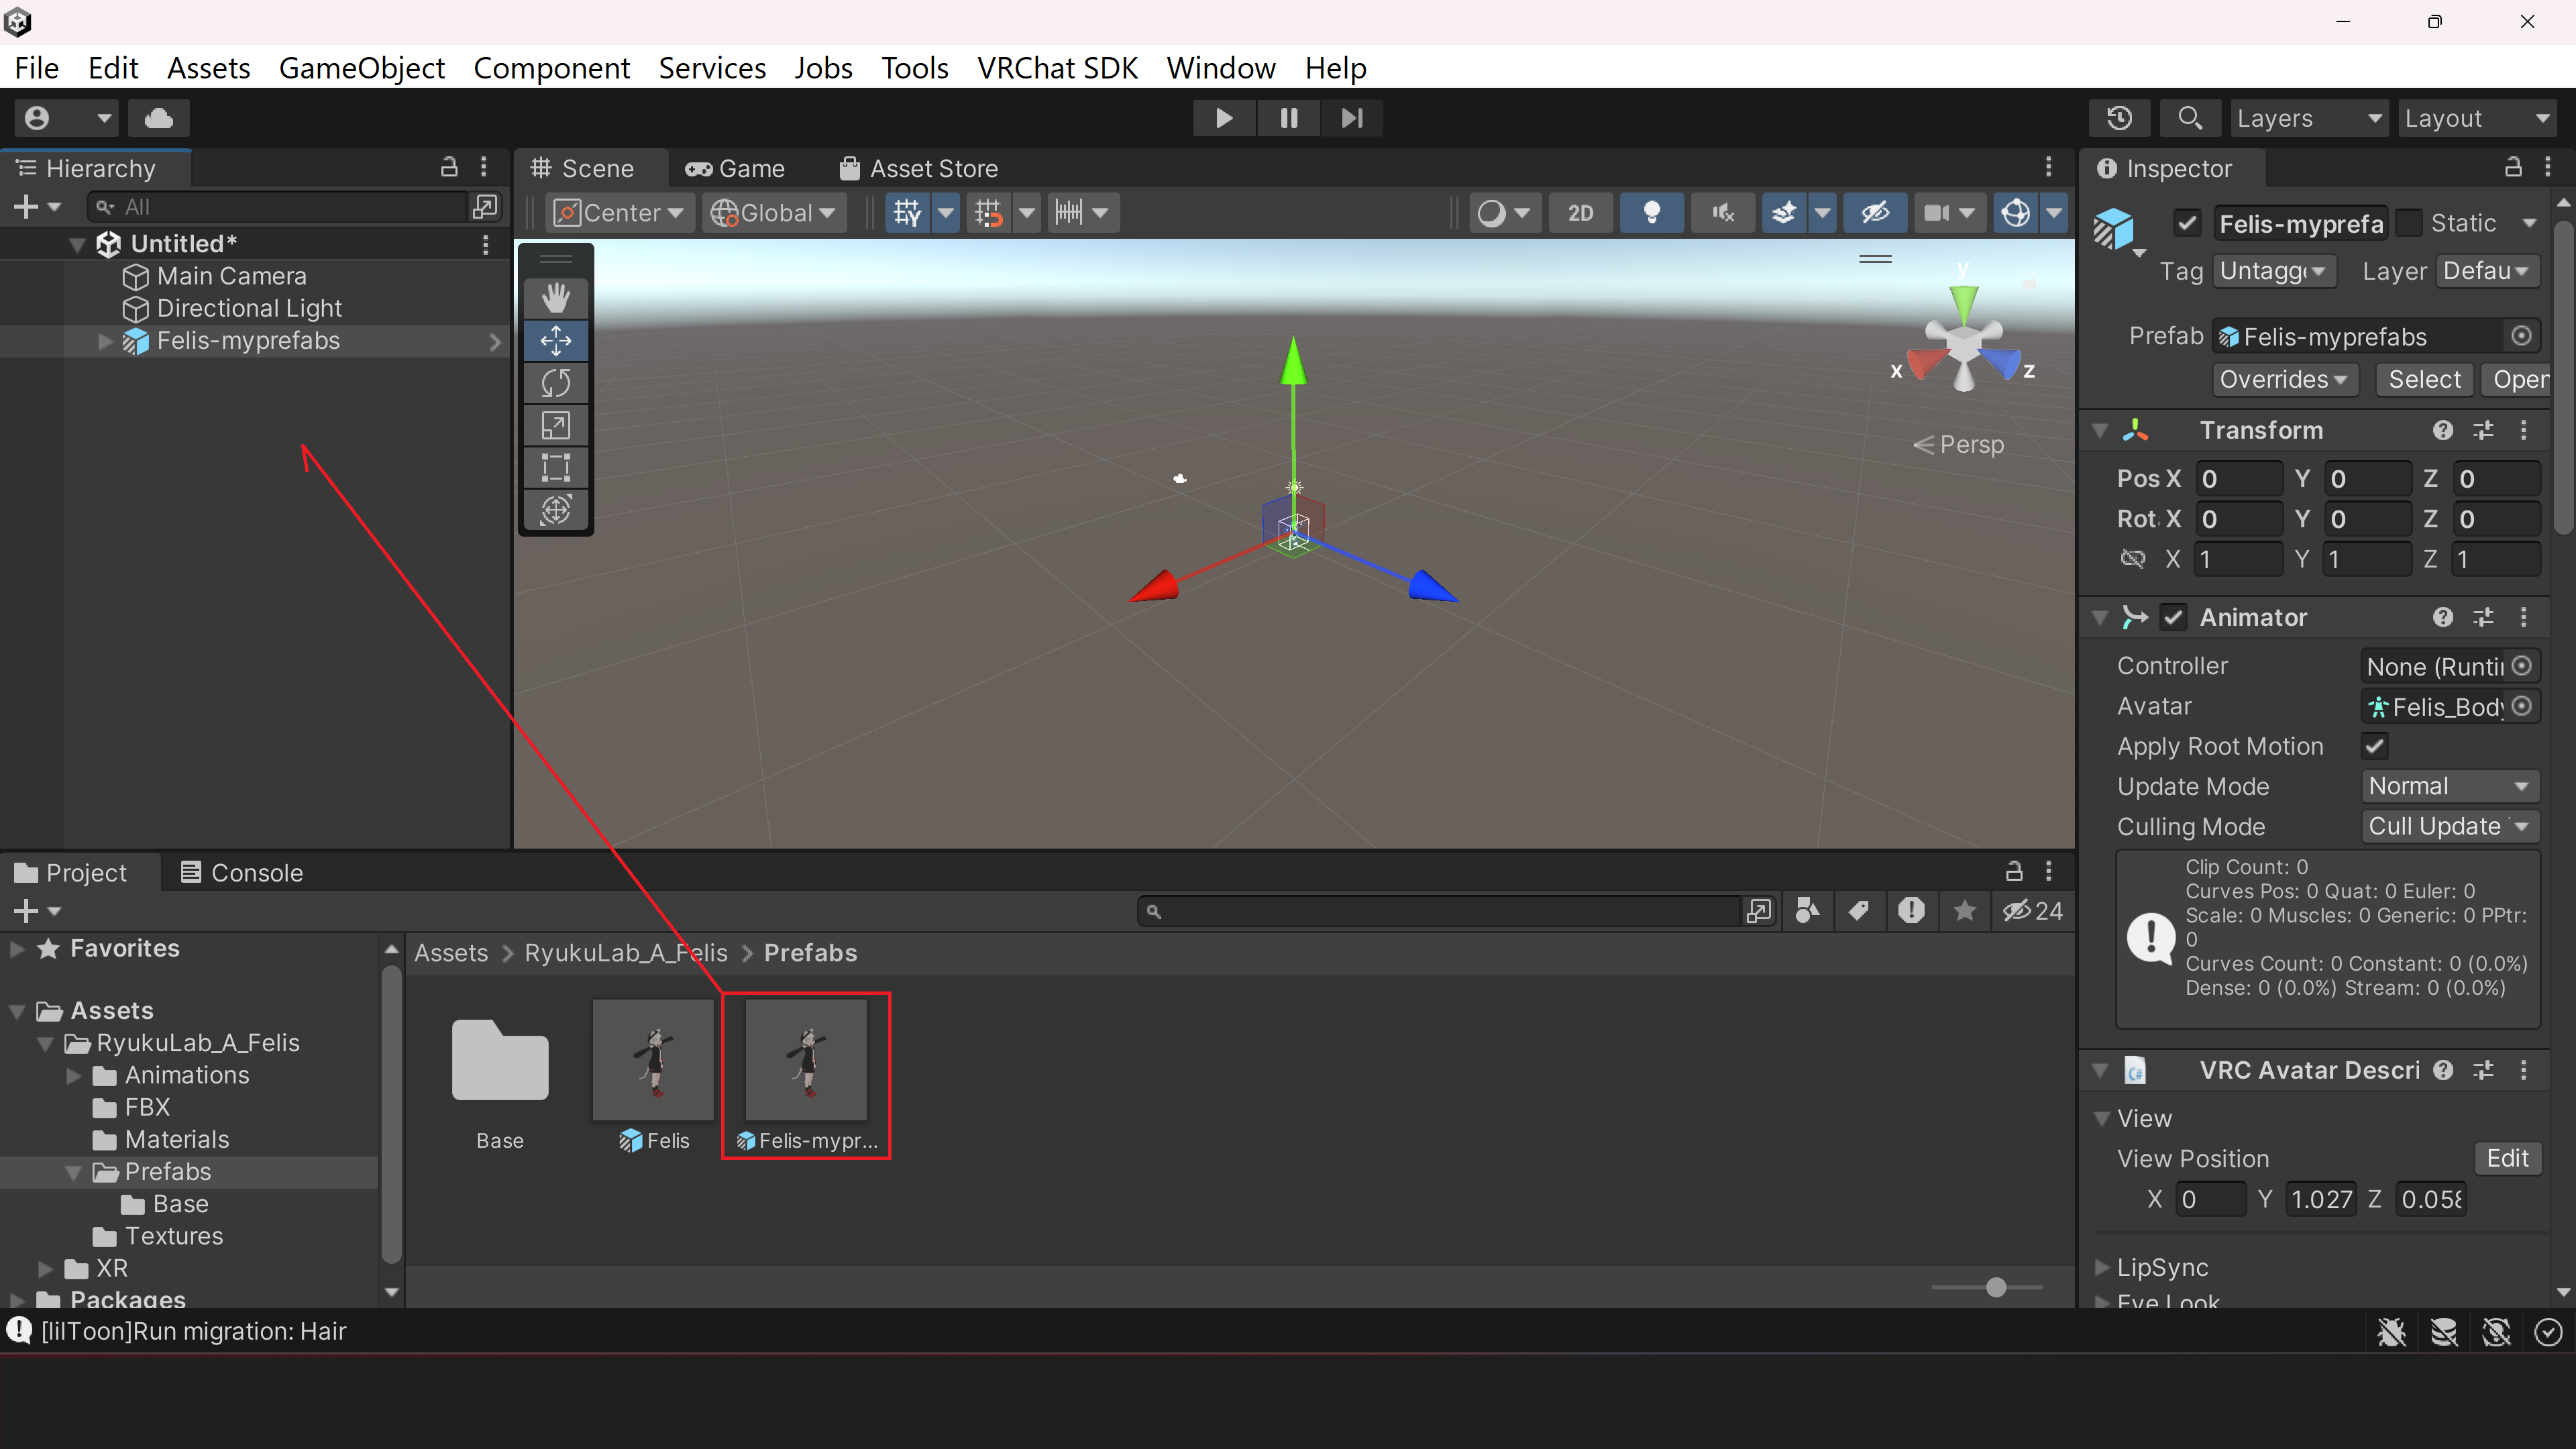This screenshot has width=2576, height=1449.
Task: Select the Hand view tool
Action: 556,297
